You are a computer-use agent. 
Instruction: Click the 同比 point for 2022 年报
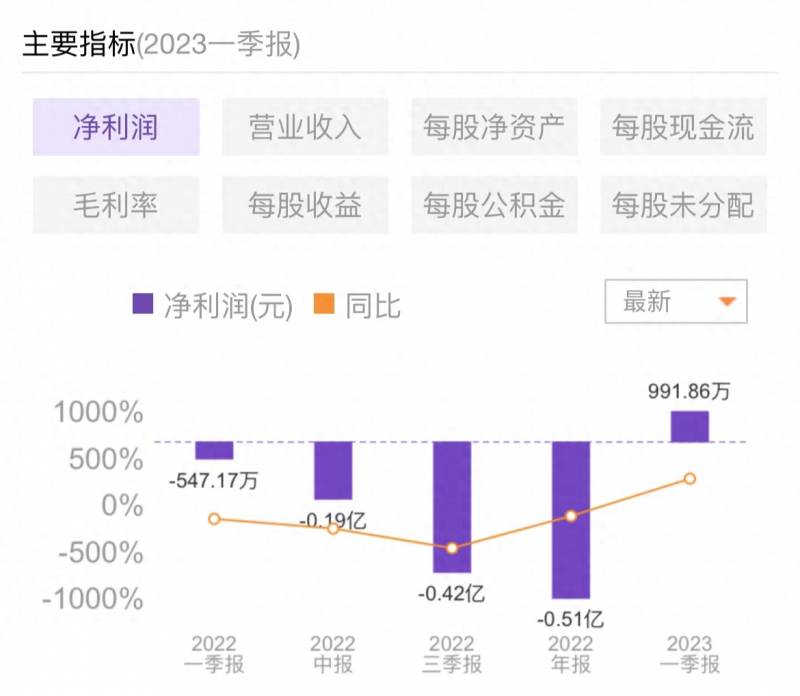tap(571, 516)
